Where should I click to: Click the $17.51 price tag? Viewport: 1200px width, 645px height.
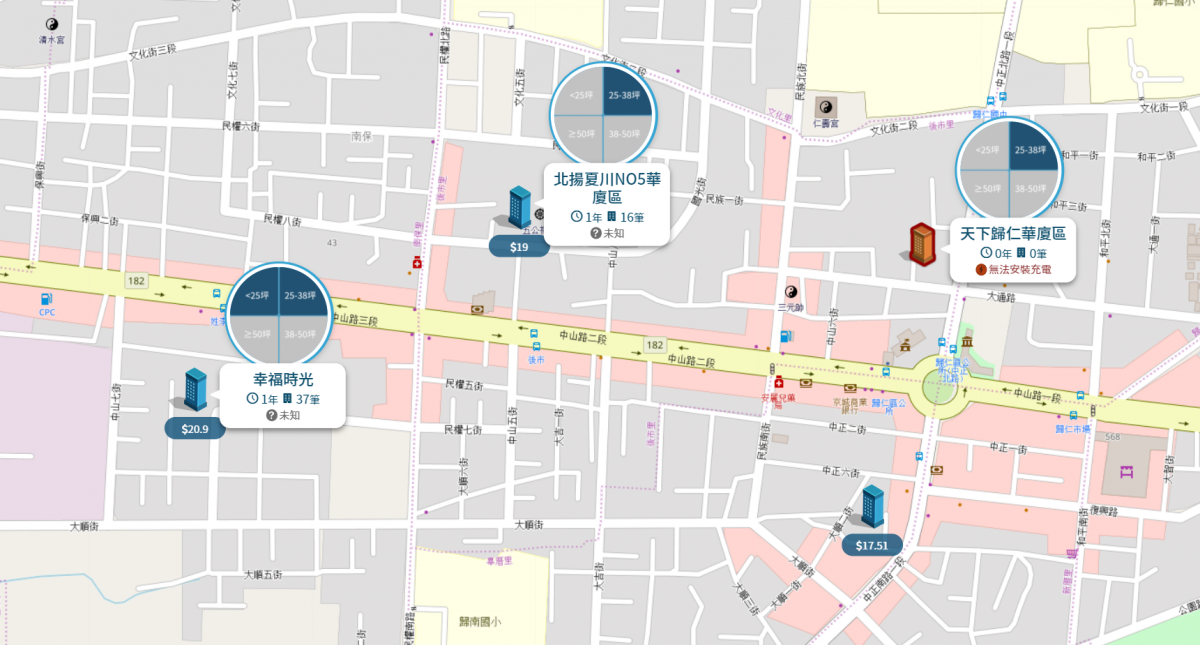pyautogui.click(x=872, y=545)
